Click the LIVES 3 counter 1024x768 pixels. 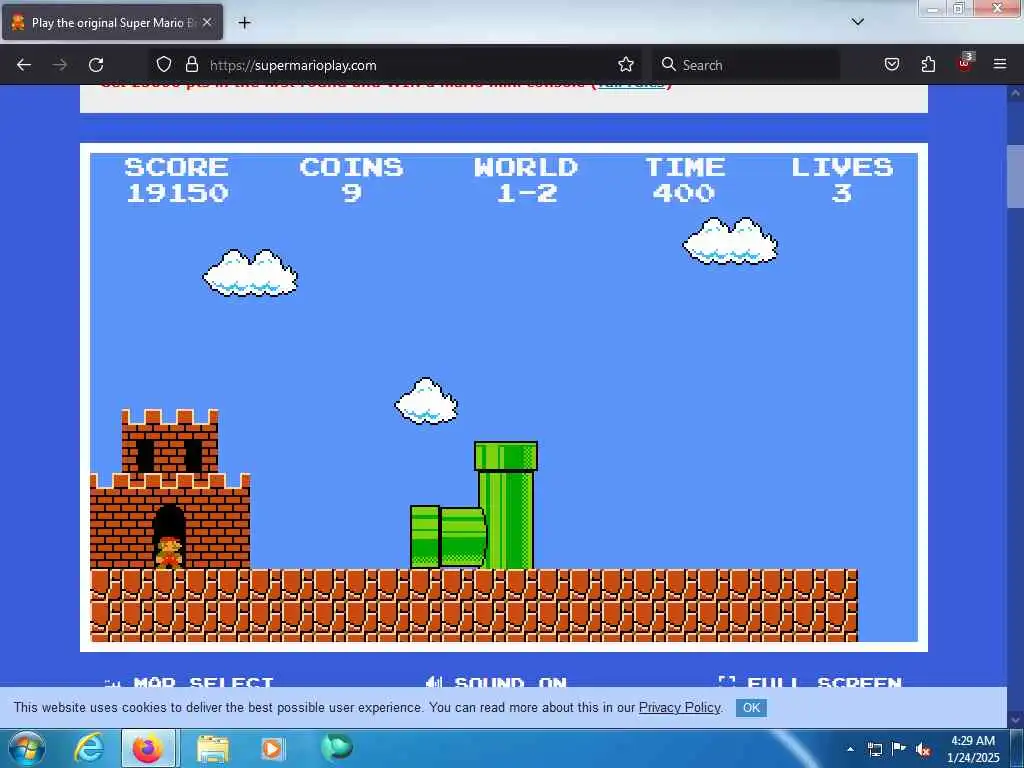point(842,180)
